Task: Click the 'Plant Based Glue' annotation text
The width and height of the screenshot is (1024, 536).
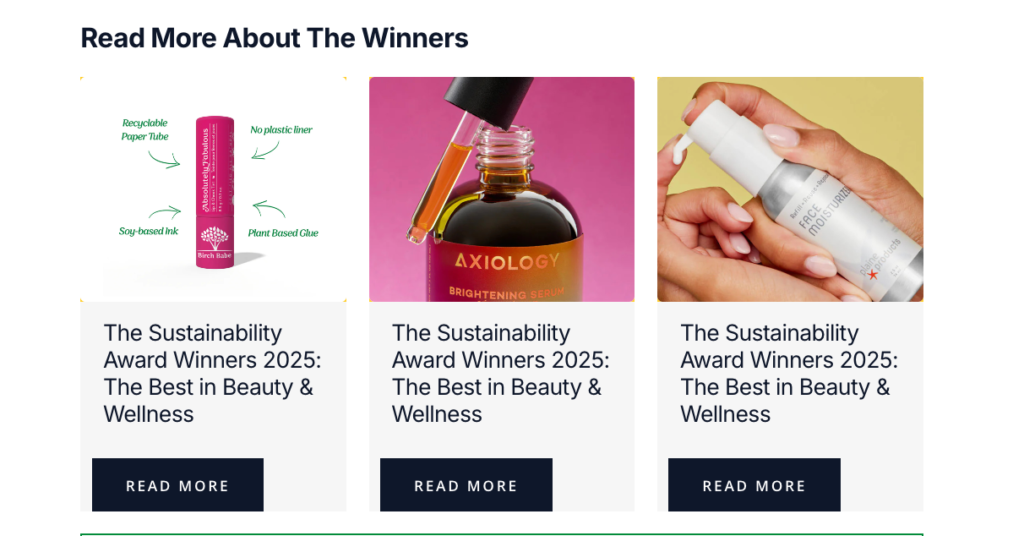Action: [x=283, y=233]
